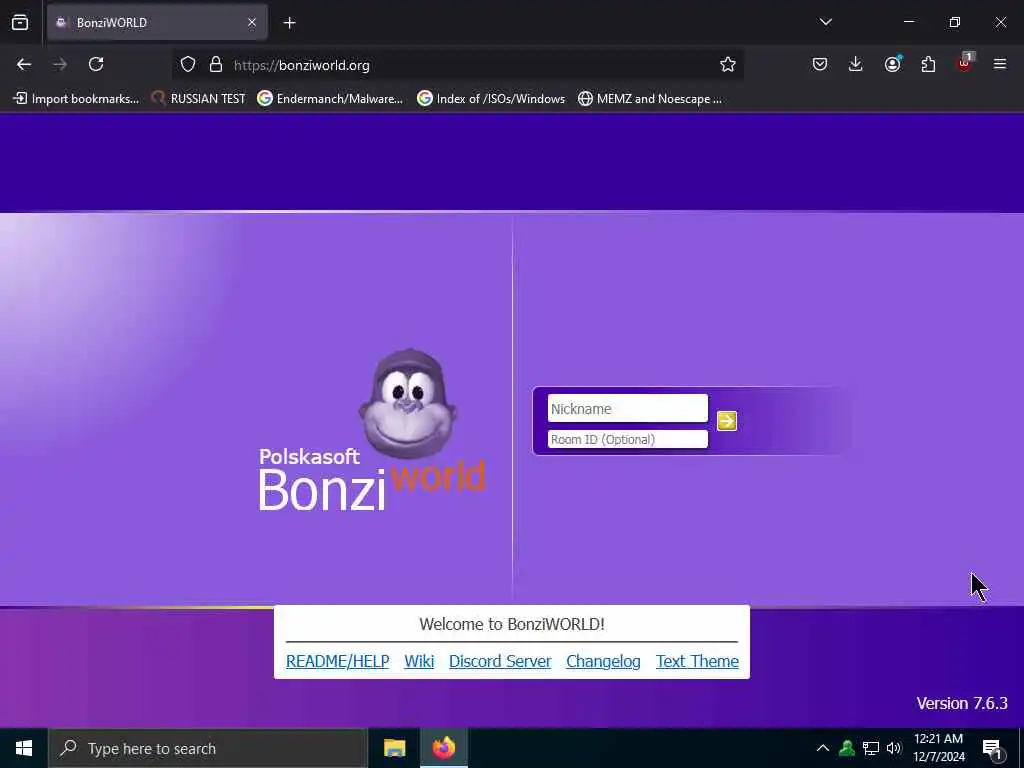Reload the page with the refresh icon

(x=96, y=64)
